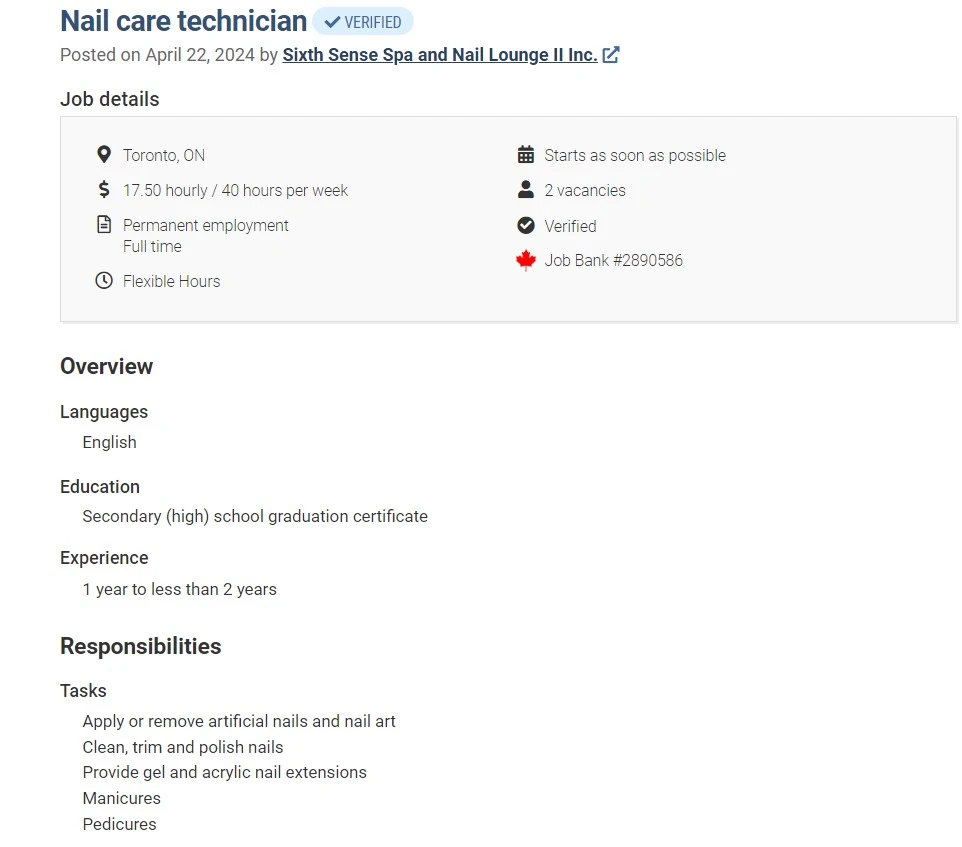962x847 pixels.
Task: Click Starts as soon as possible text
Action: pyautogui.click(x=635, y=156)
